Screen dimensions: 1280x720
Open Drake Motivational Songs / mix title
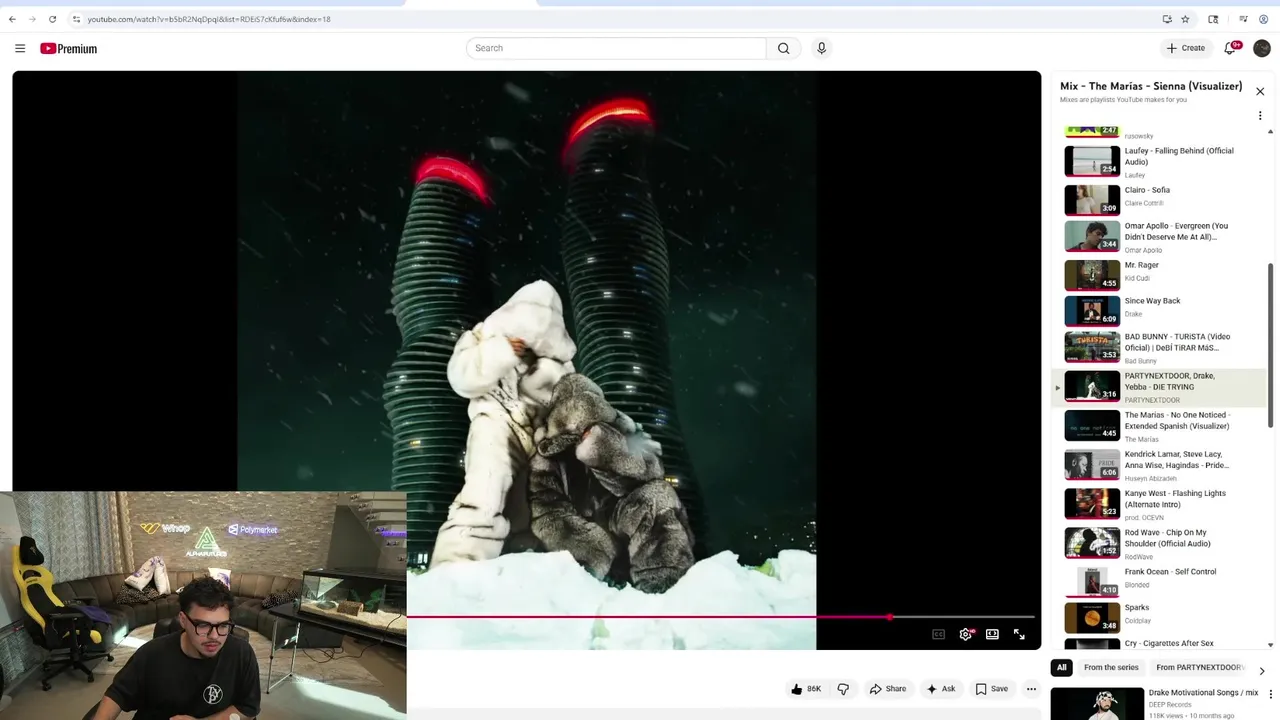pos(1203,693)
